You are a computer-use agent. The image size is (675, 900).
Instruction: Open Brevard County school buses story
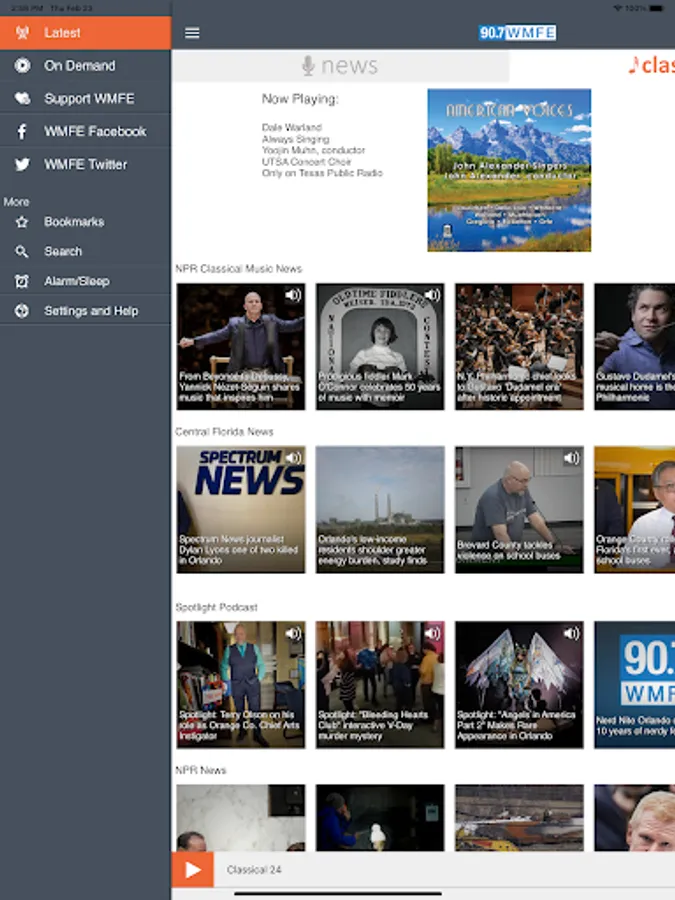coord(519,510)
